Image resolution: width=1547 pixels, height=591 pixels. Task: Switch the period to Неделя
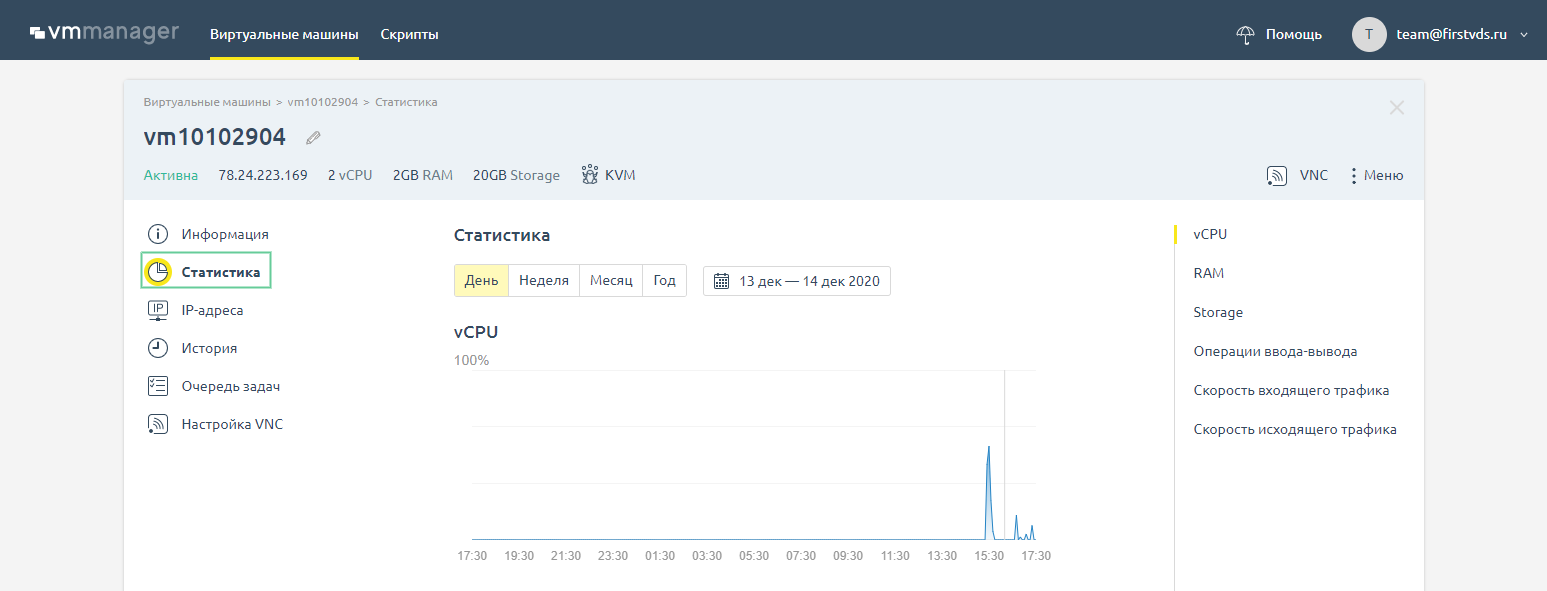pyautogui.click(x=544, y=281)
